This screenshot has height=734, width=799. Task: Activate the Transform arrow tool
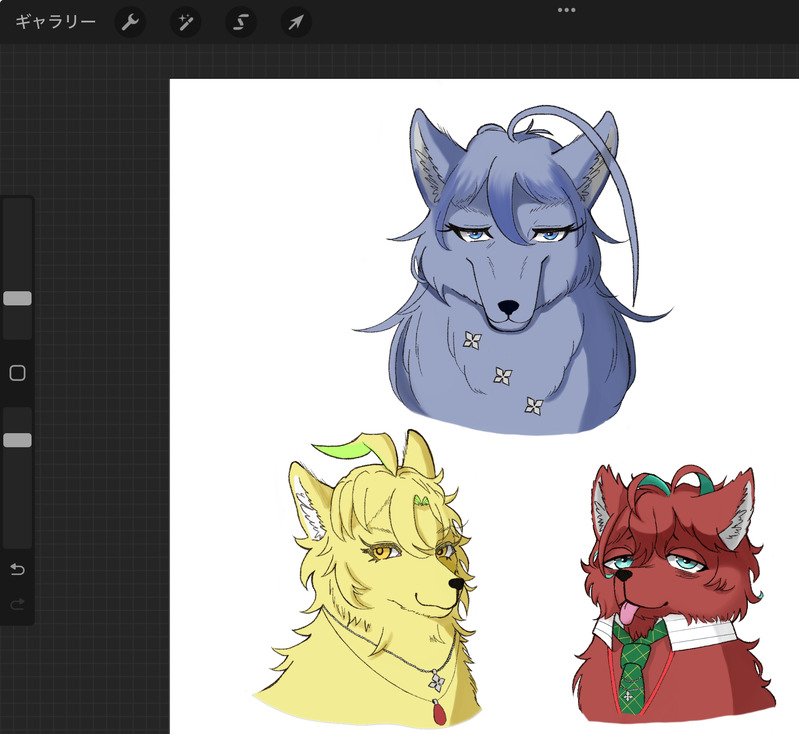tap(296, 22)
